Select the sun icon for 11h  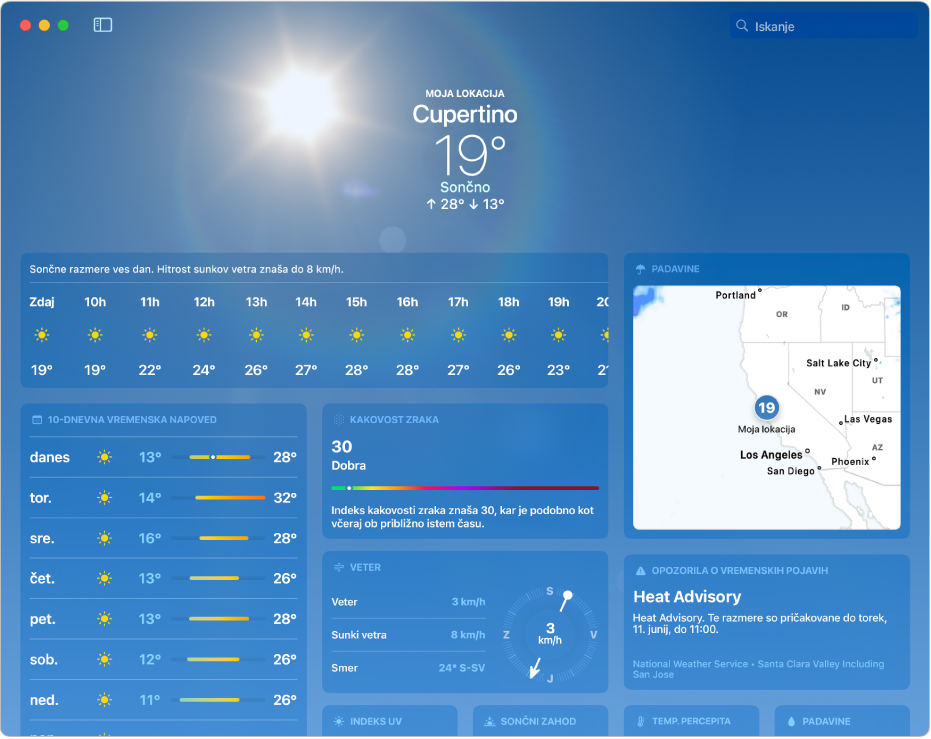[x=150, y=335]
